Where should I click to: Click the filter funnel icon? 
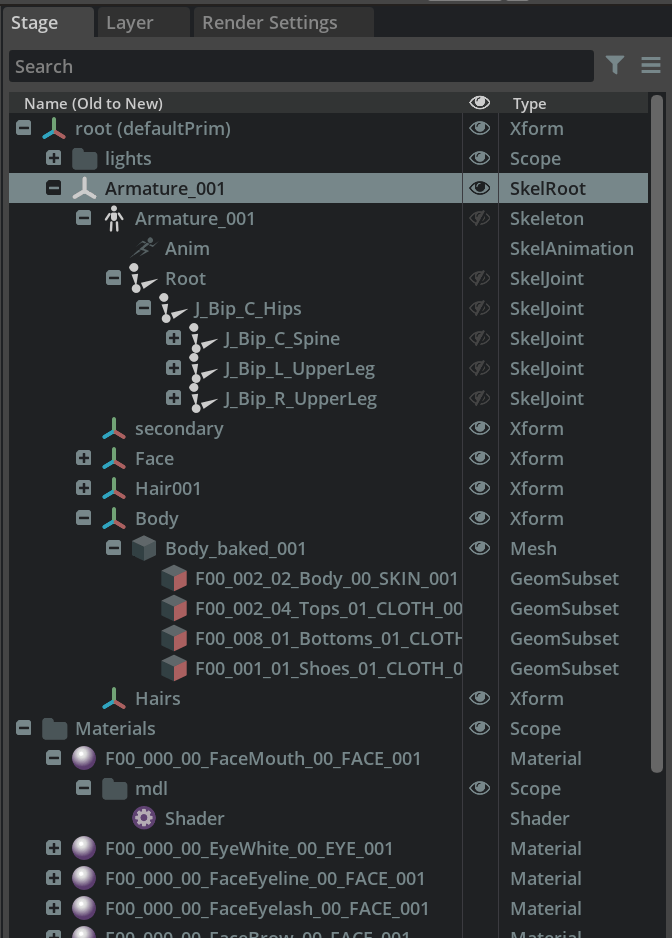tap(615, 66)
